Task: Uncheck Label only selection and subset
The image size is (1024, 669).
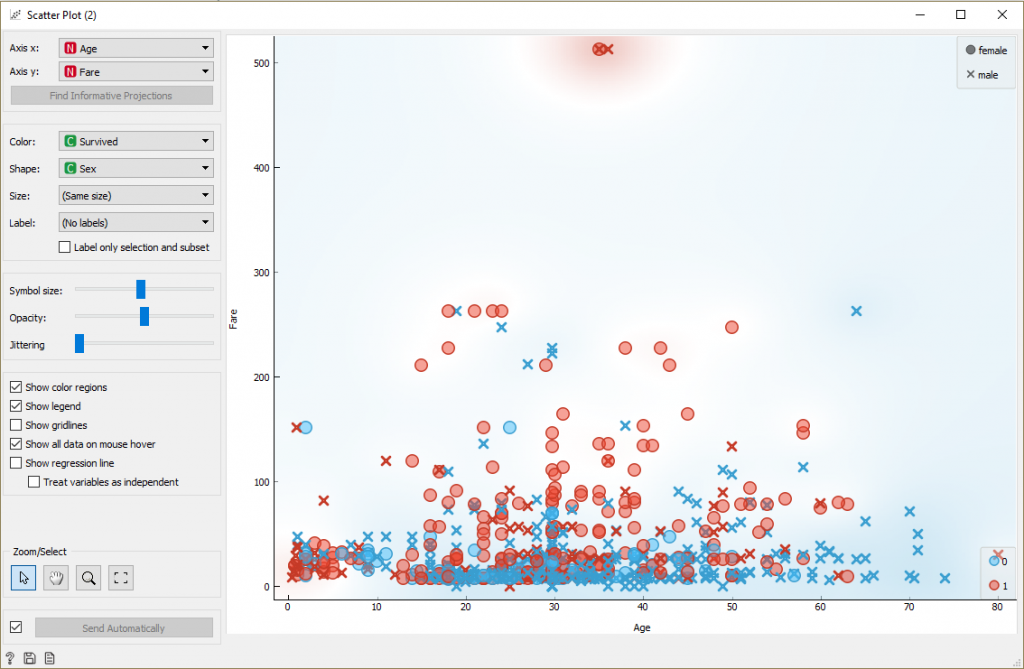Action: [x=64, y=246]
